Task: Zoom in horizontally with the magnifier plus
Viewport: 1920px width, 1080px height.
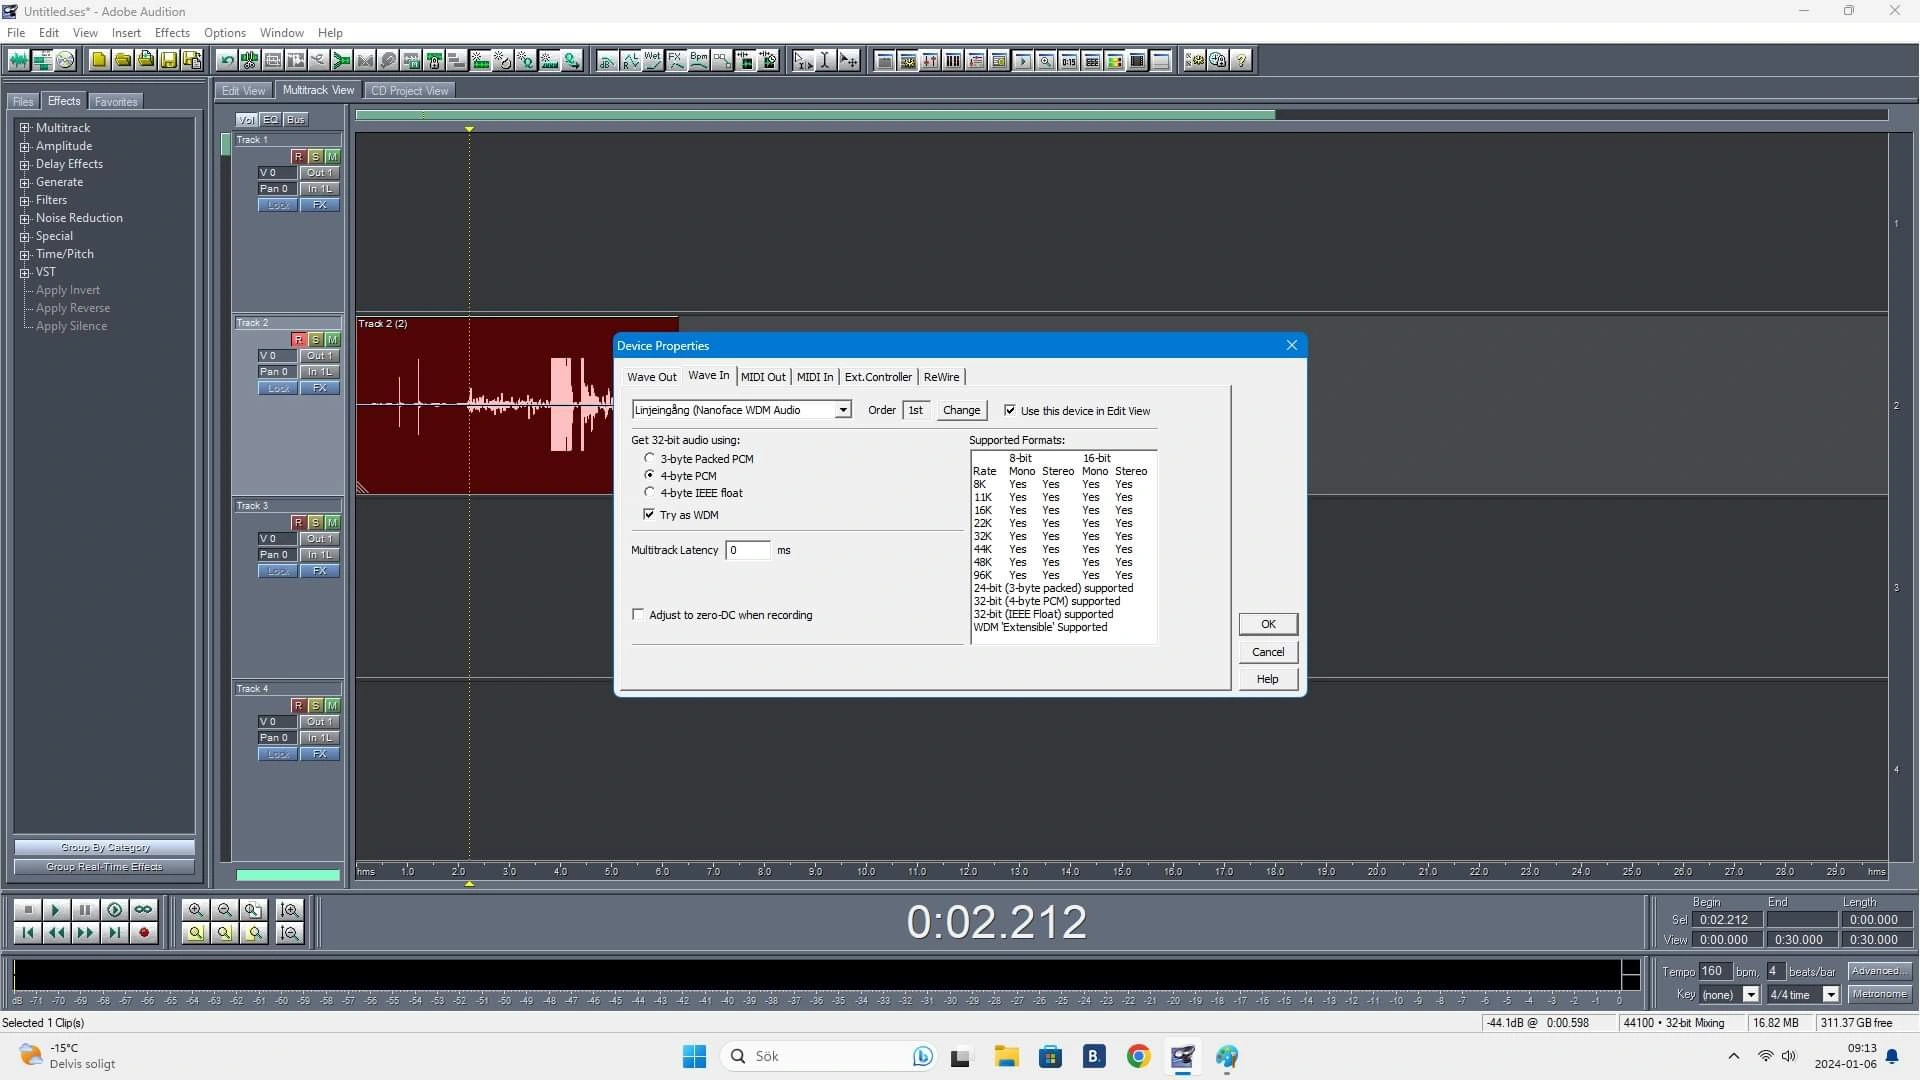Action: (x=196, y=910)
